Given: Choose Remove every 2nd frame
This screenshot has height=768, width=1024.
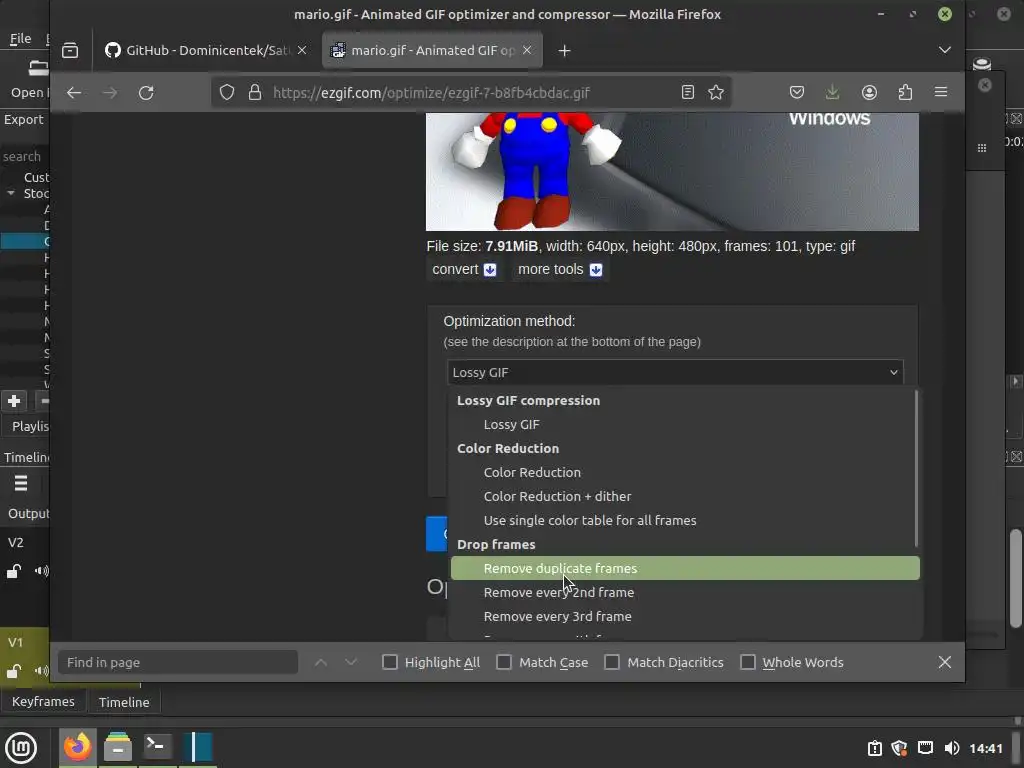Looking at the screenshot, I should click(685, 592).
